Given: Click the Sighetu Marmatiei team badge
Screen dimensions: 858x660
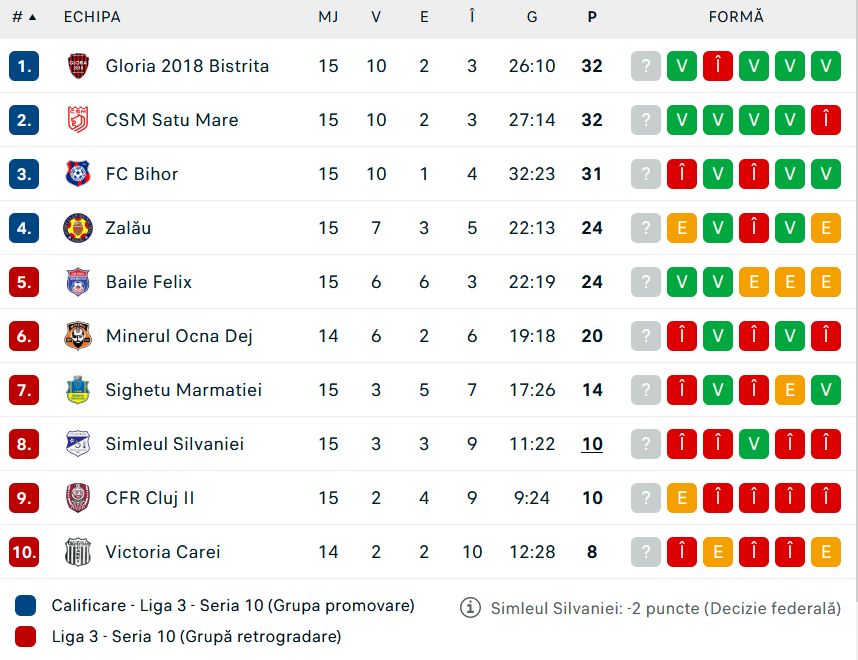Looking at the screenshot, I should pyautogui.click(x=77, y=390).
